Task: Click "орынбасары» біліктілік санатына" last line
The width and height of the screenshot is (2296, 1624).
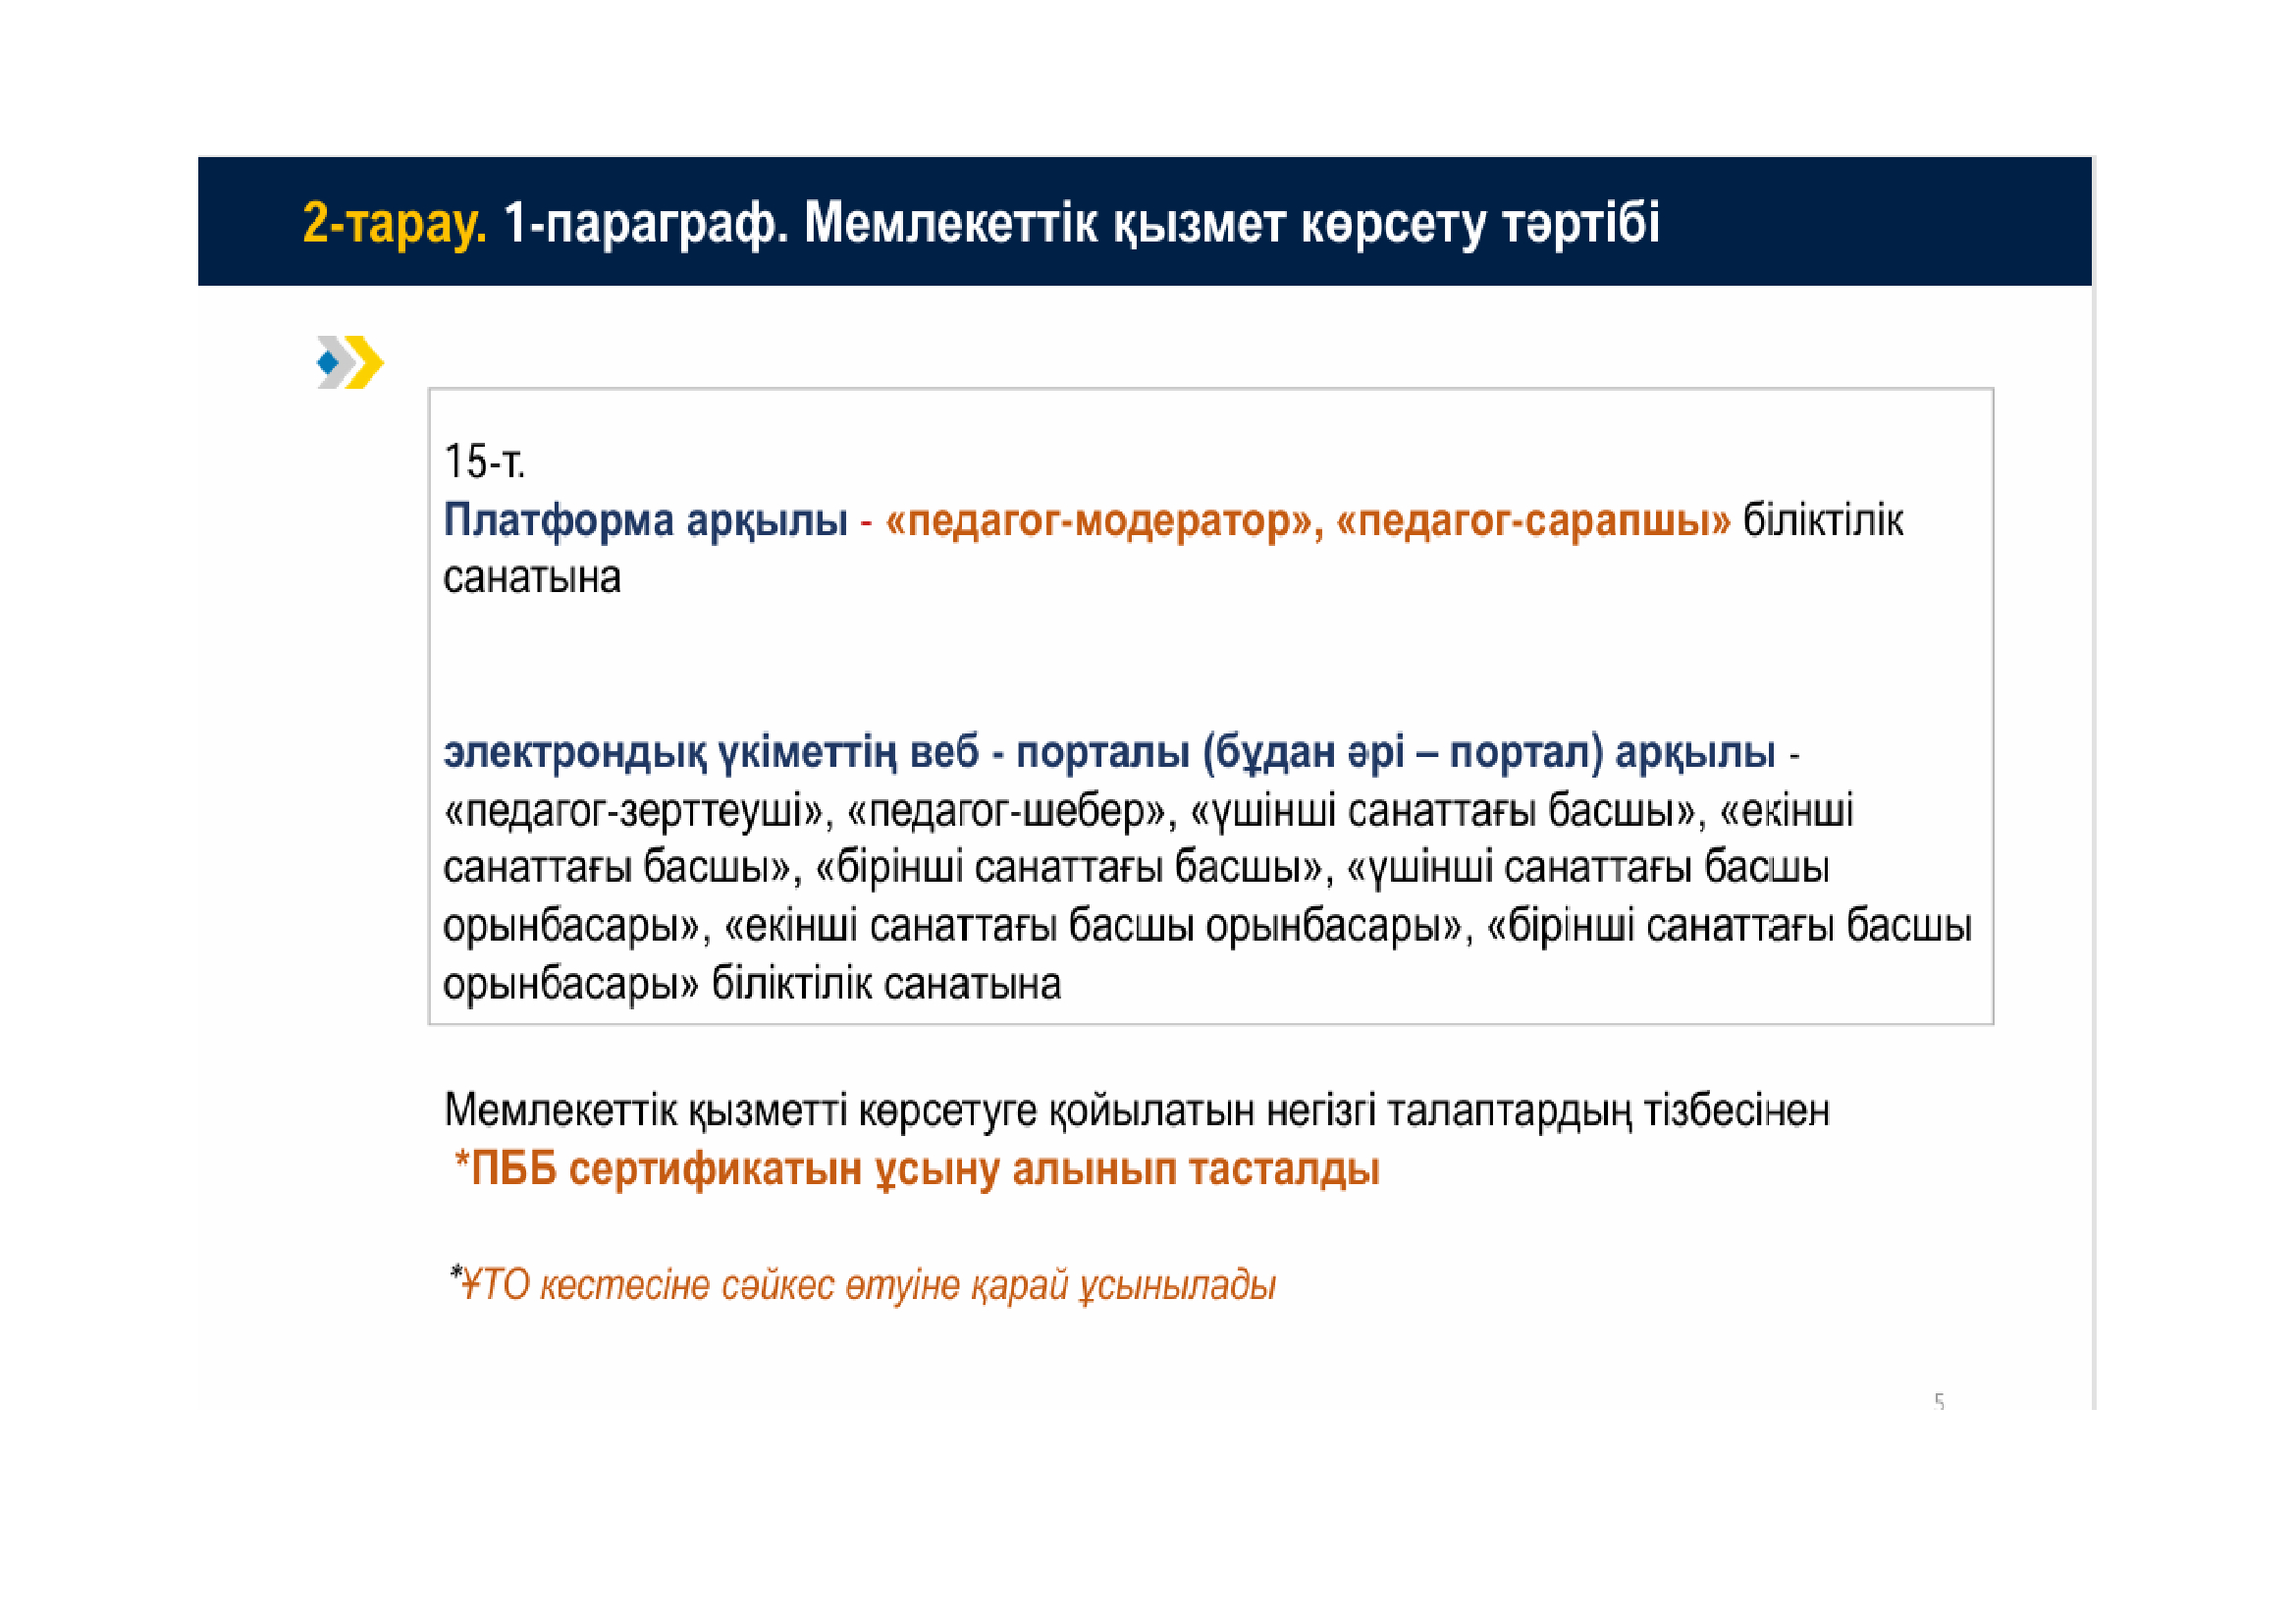Action: 752,984
